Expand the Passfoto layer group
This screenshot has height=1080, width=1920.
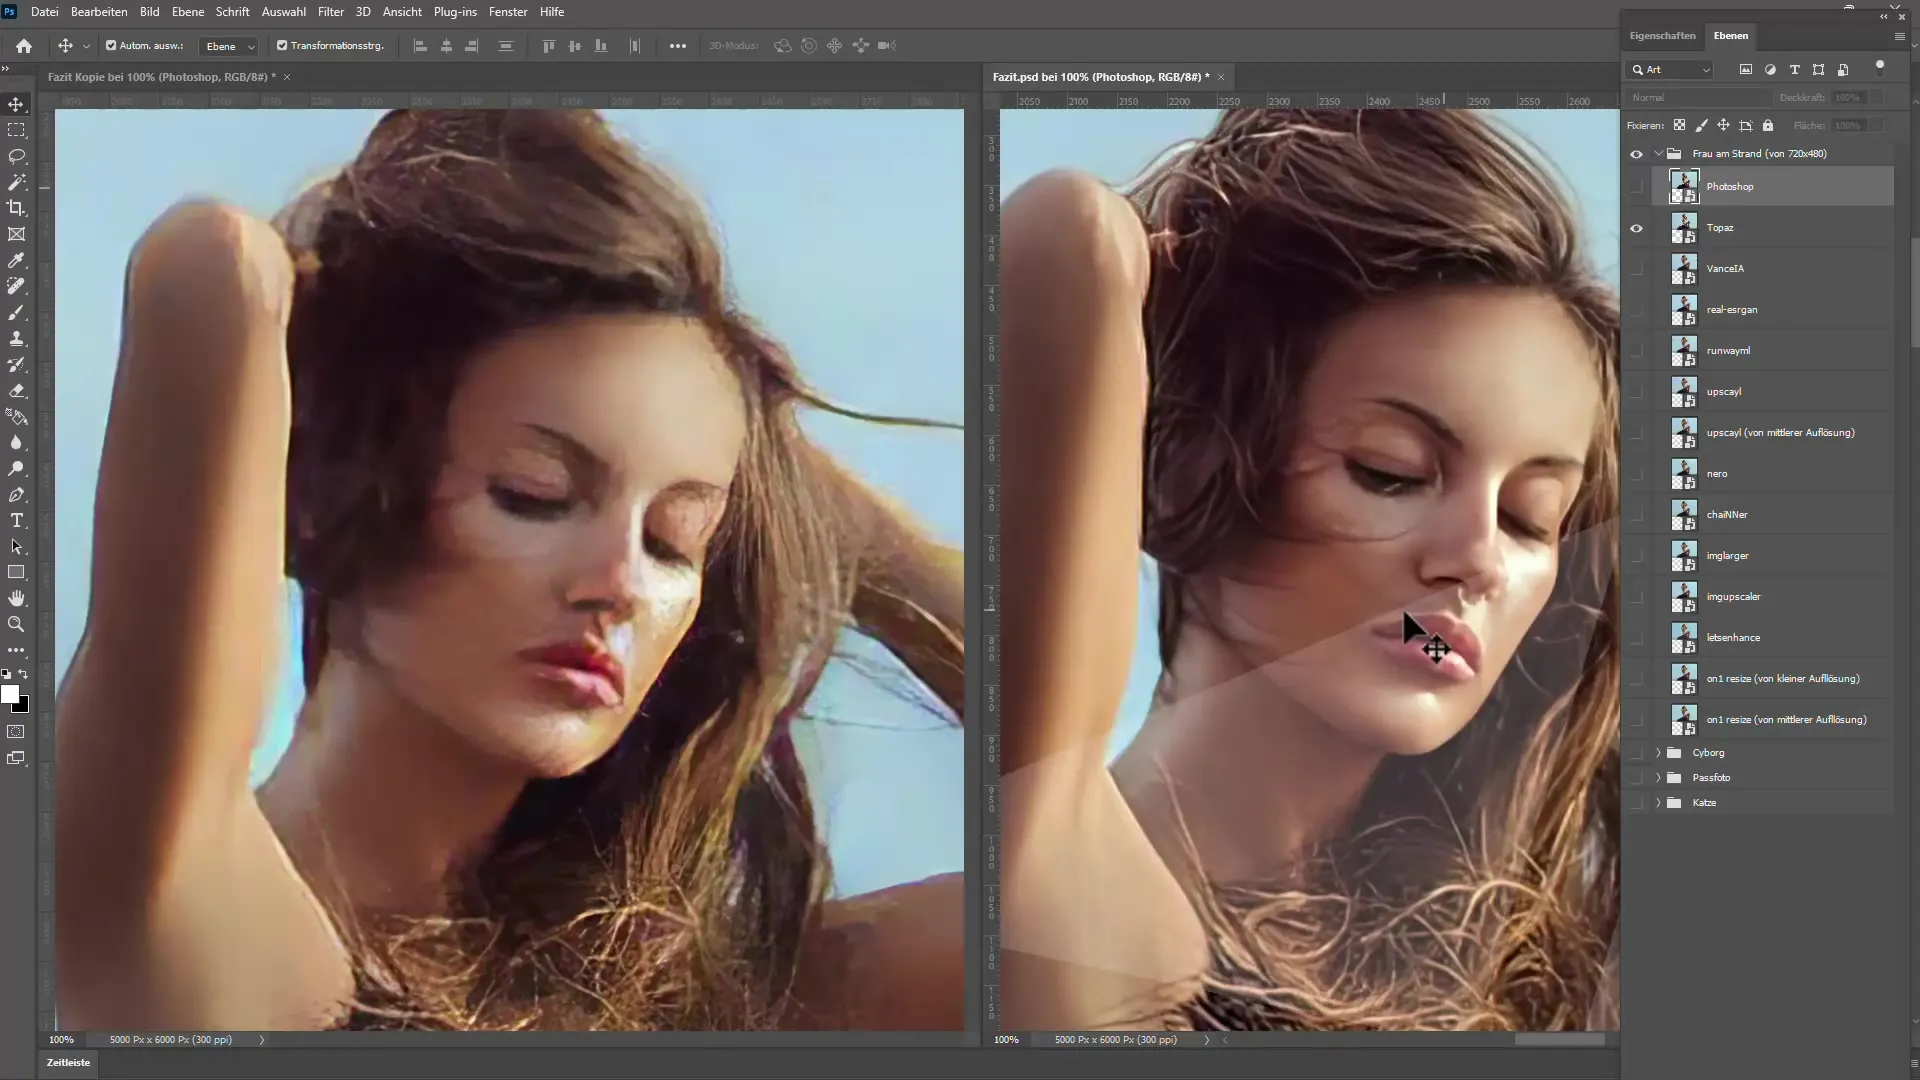1658,777
